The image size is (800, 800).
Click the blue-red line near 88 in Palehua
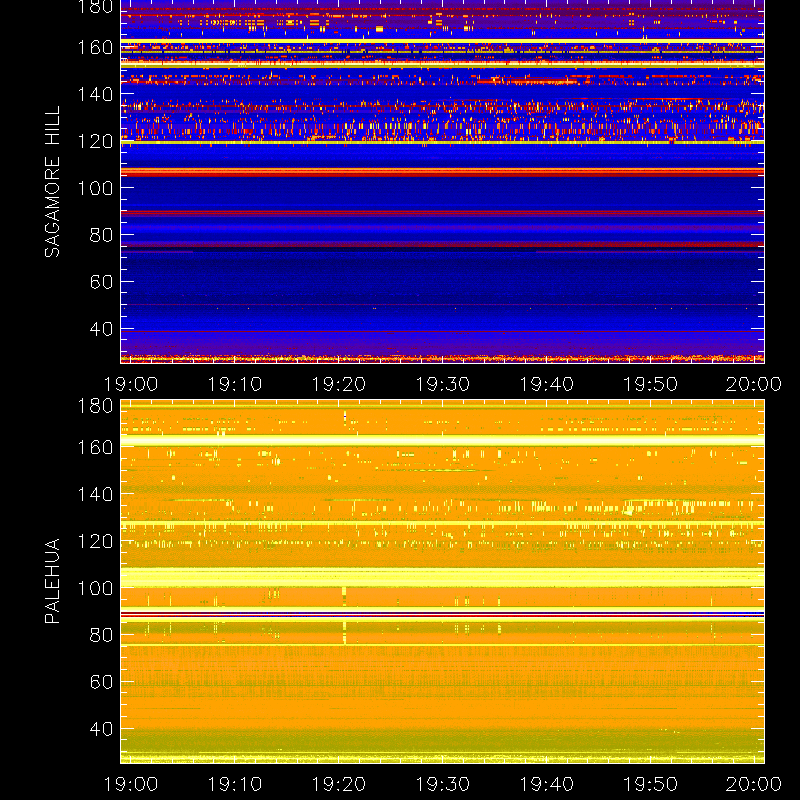click(442, 614)
